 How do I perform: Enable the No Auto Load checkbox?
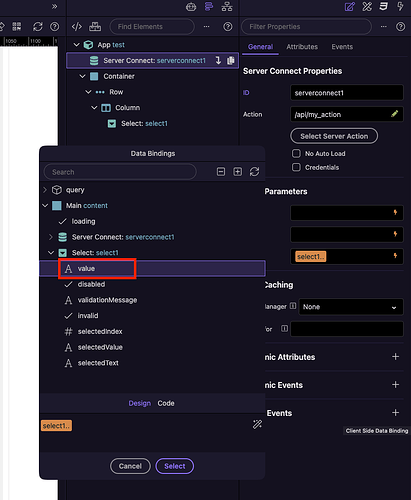click(x=296, y=153)
